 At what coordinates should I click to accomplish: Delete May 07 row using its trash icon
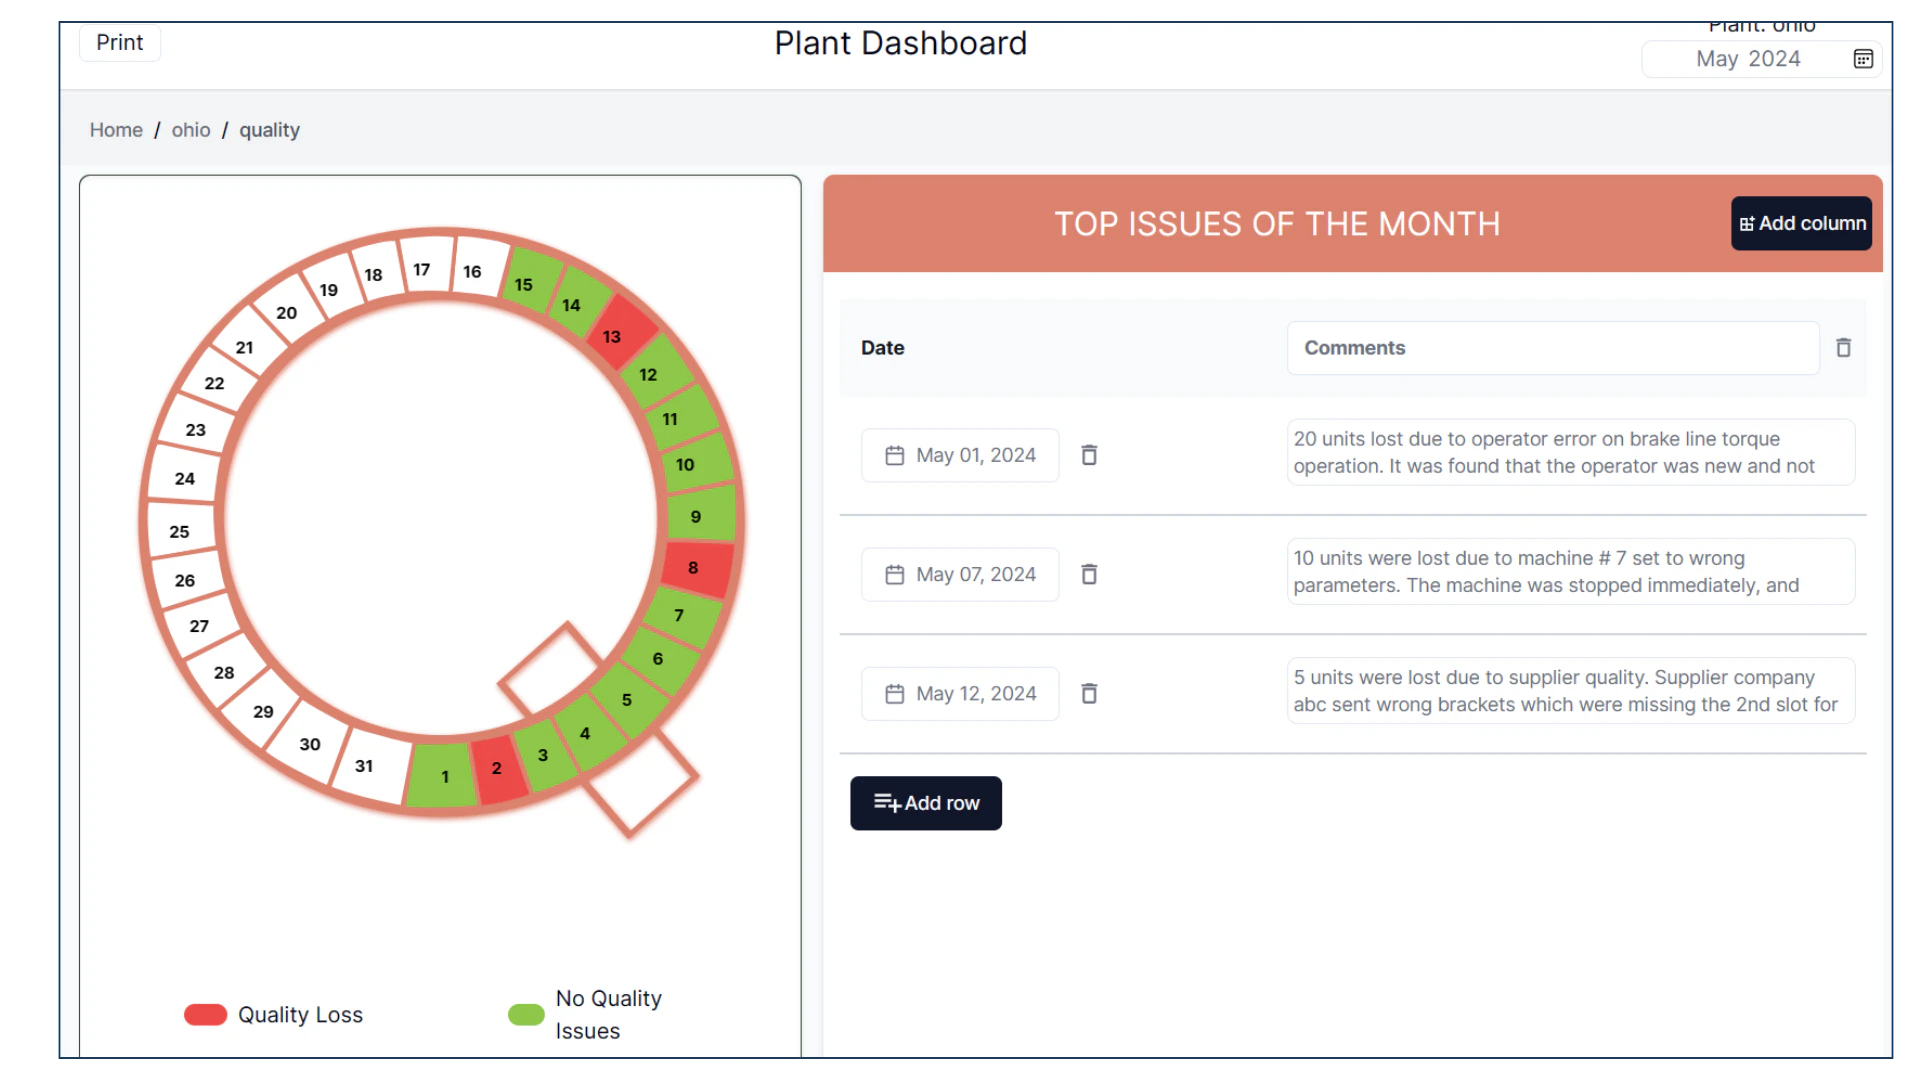point(1089,574)
